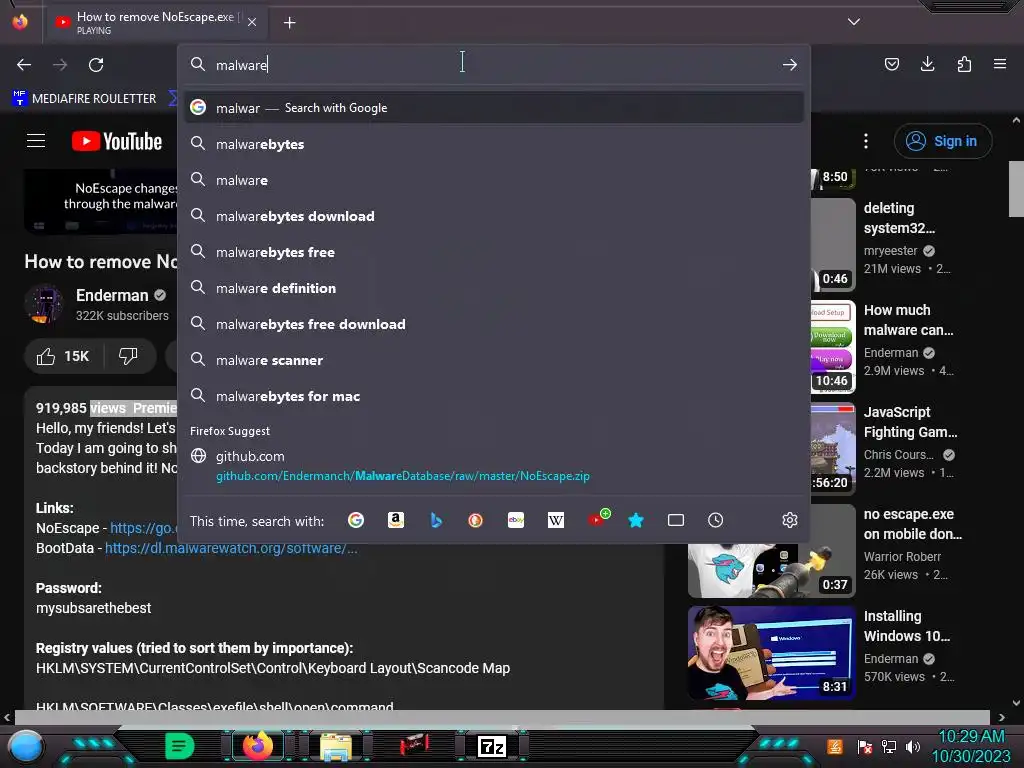Choose the 'malwarebytes for mac' suggestion

(494, 396)
